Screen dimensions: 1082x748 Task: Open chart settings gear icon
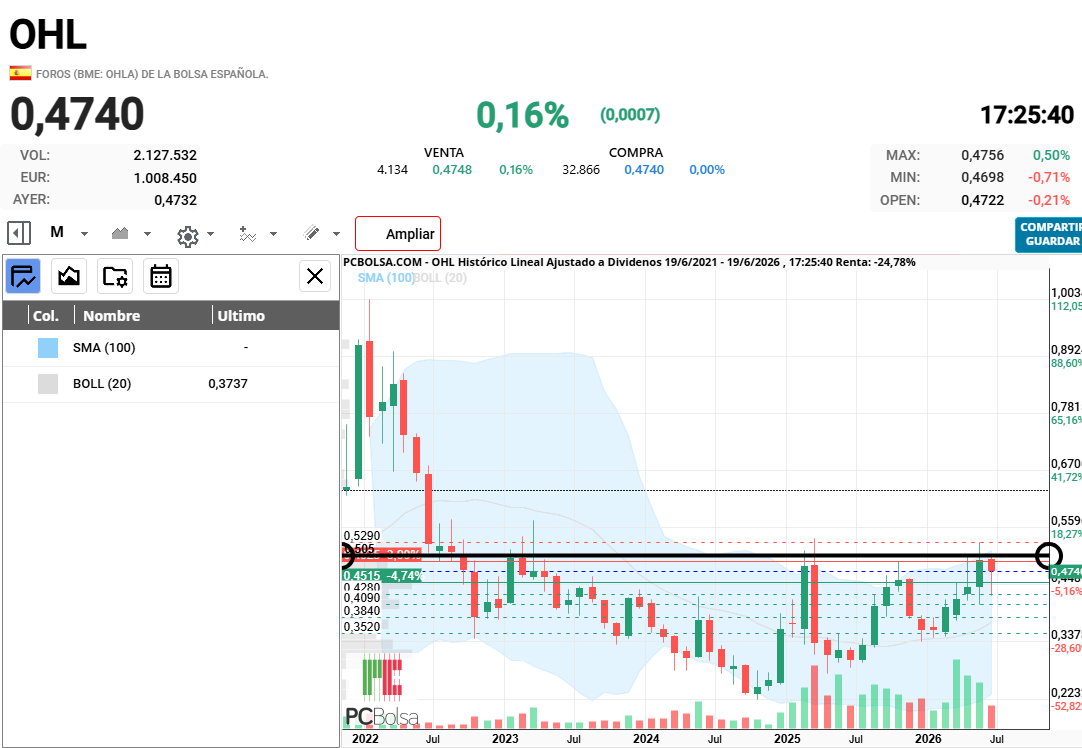click(x=188, y=236)
